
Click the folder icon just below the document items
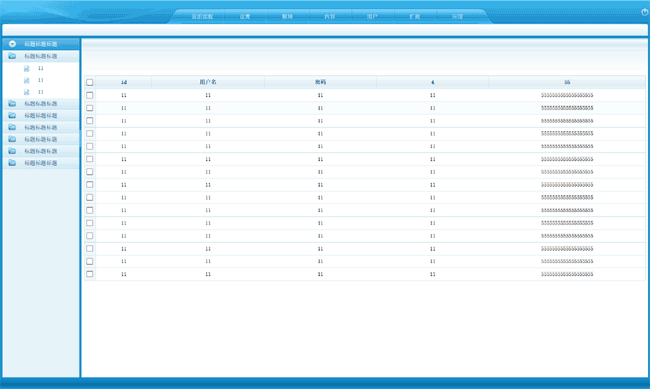pos(12,104)
